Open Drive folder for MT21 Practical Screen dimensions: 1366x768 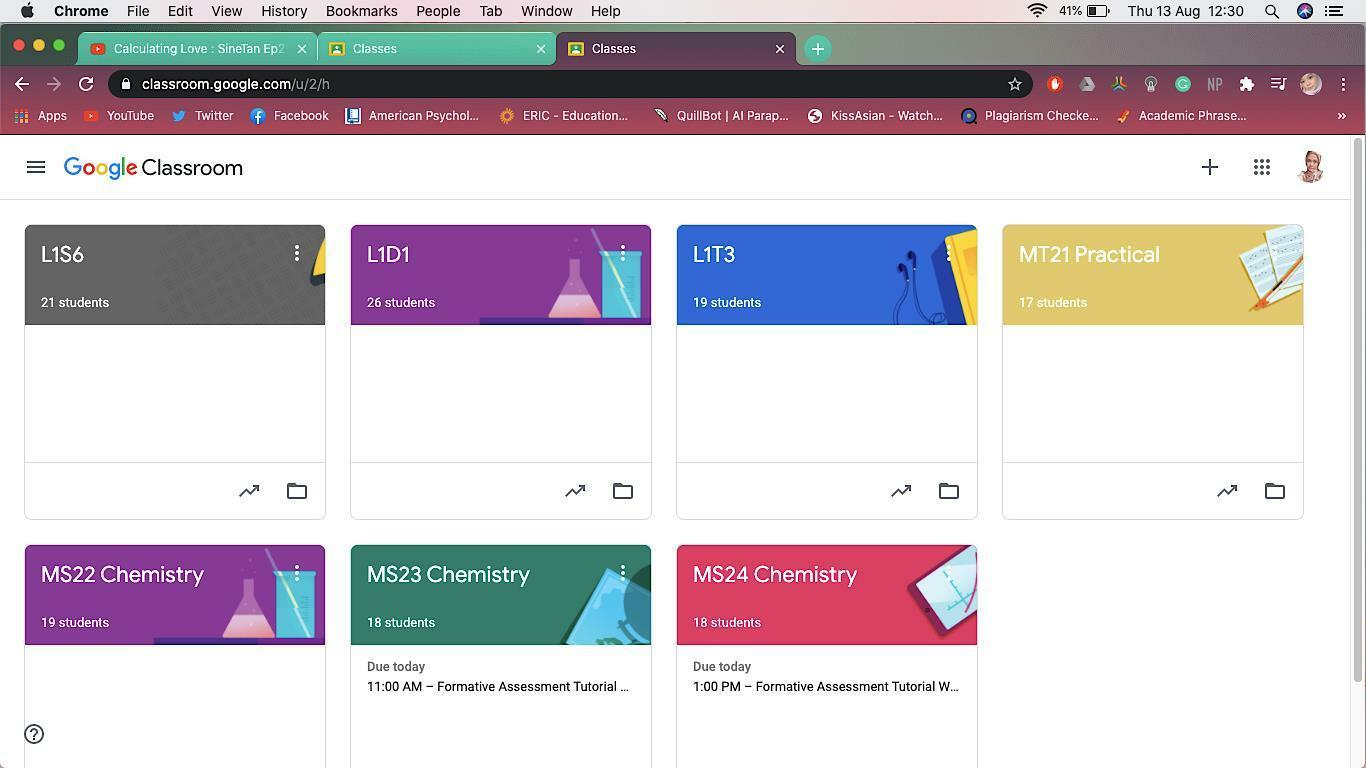(1275, 491)
